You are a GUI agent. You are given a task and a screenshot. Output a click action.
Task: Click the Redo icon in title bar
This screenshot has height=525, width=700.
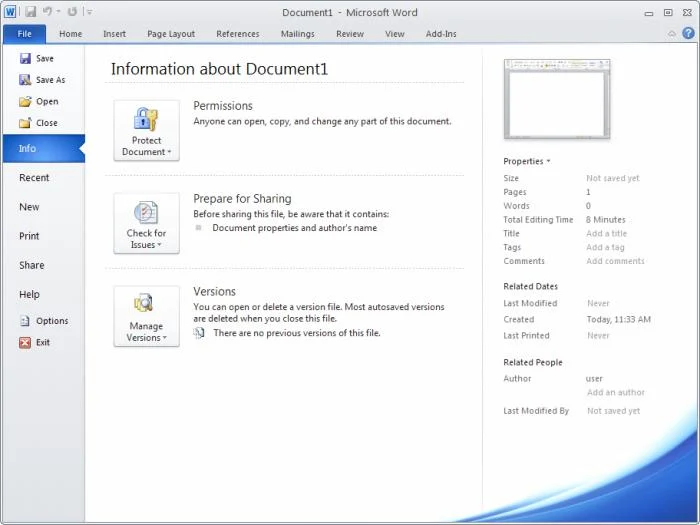[x=72, y=12]
